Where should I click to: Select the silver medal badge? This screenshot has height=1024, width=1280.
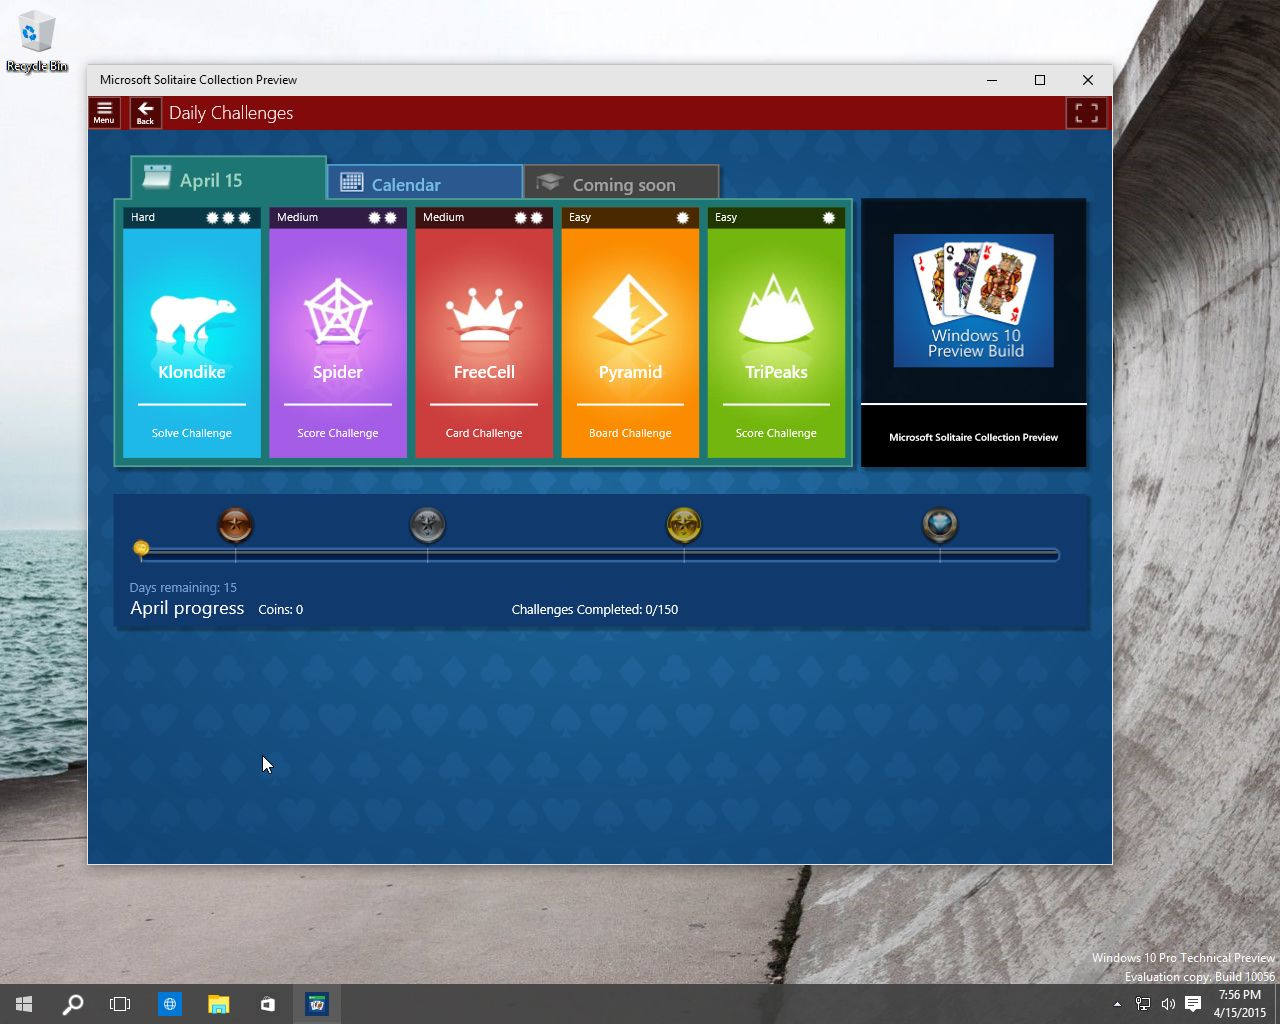[x=428, y=525]
